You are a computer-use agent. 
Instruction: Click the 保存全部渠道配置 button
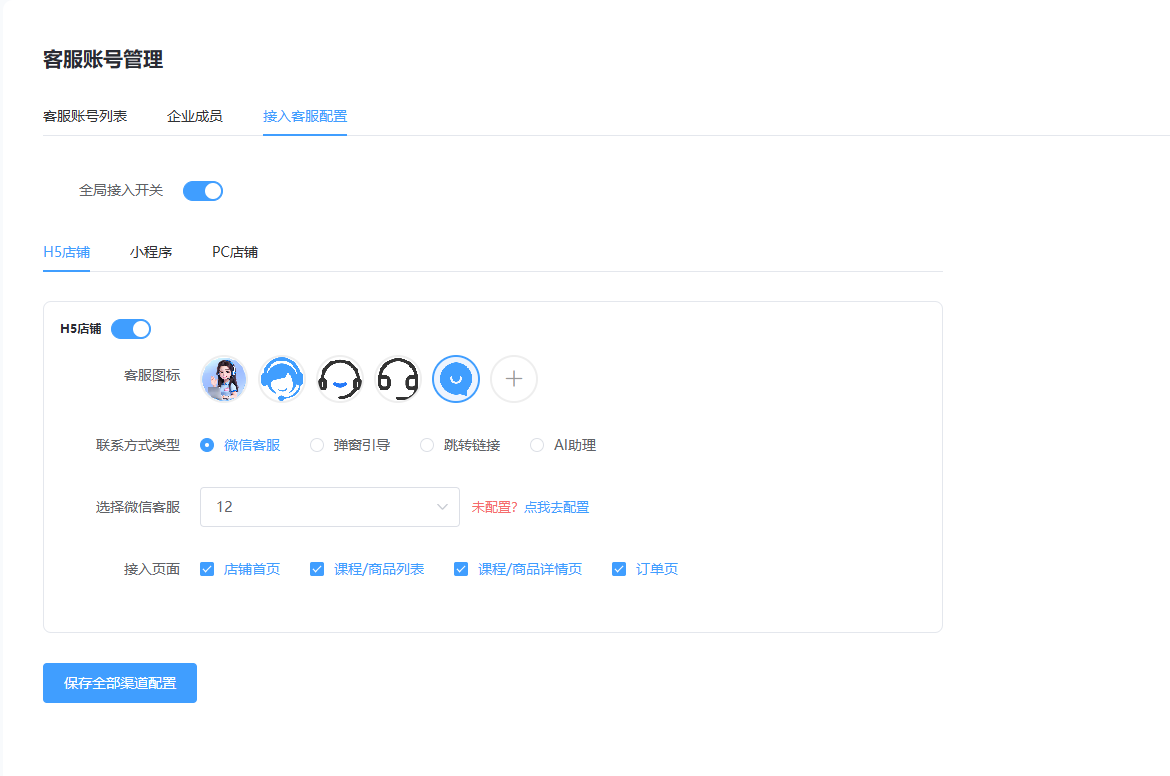tap(120, 683)
